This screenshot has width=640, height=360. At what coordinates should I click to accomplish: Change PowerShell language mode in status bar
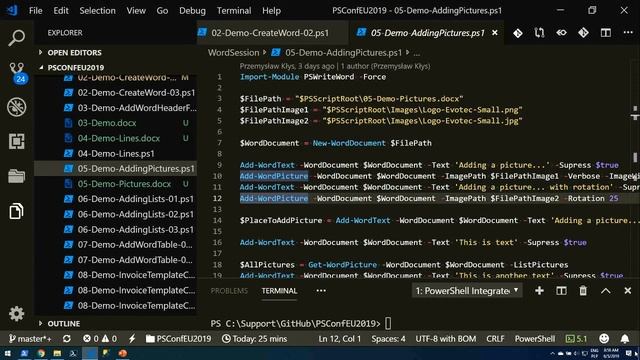[535, 339]
